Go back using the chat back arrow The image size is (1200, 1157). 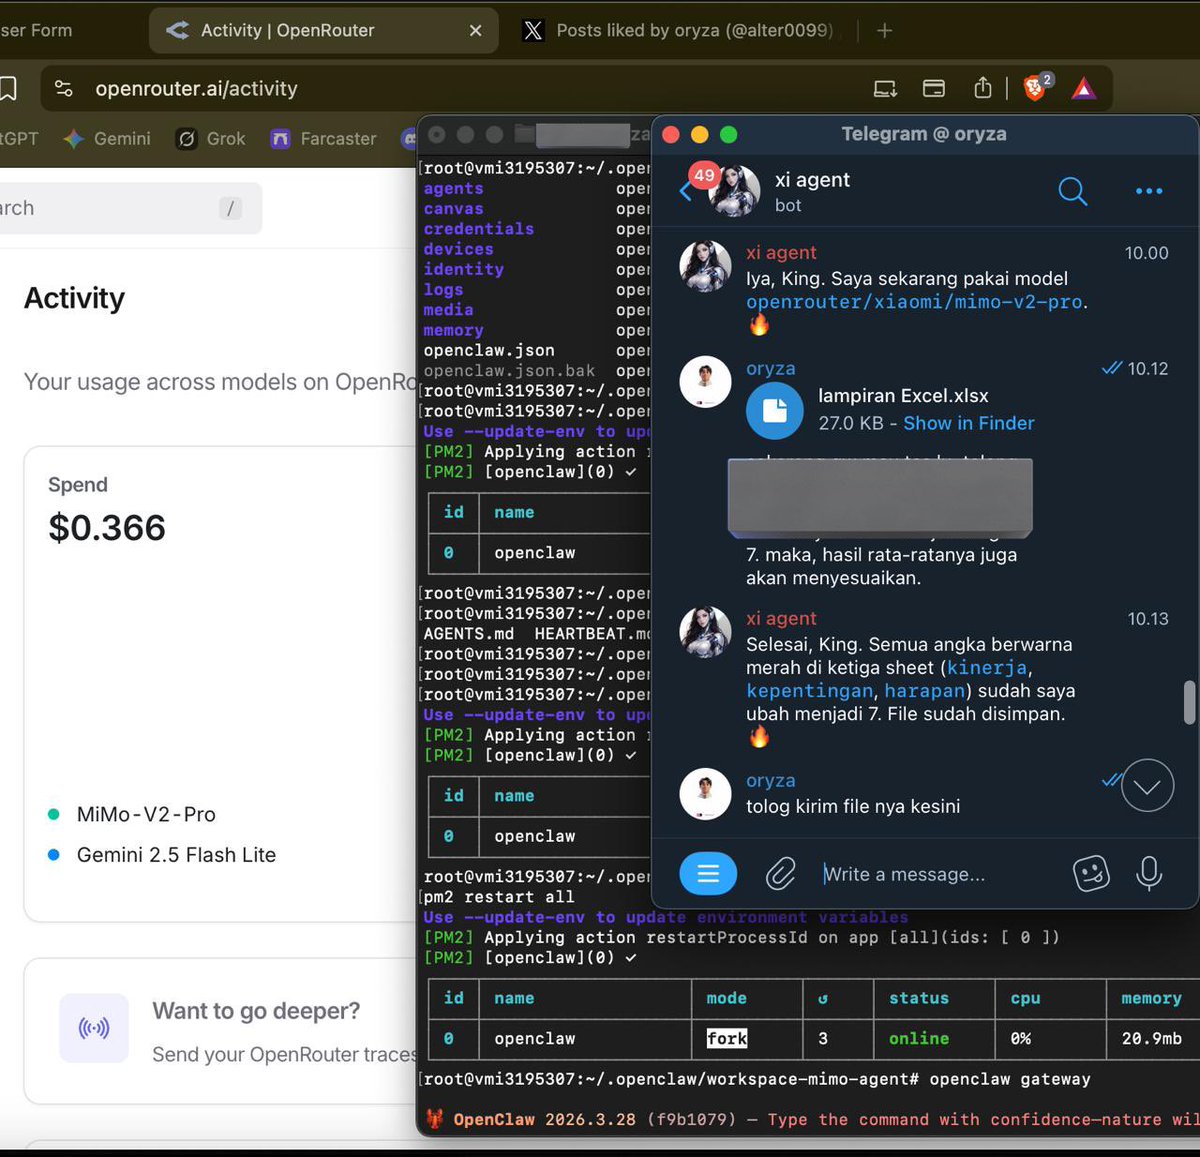[685, 191]
